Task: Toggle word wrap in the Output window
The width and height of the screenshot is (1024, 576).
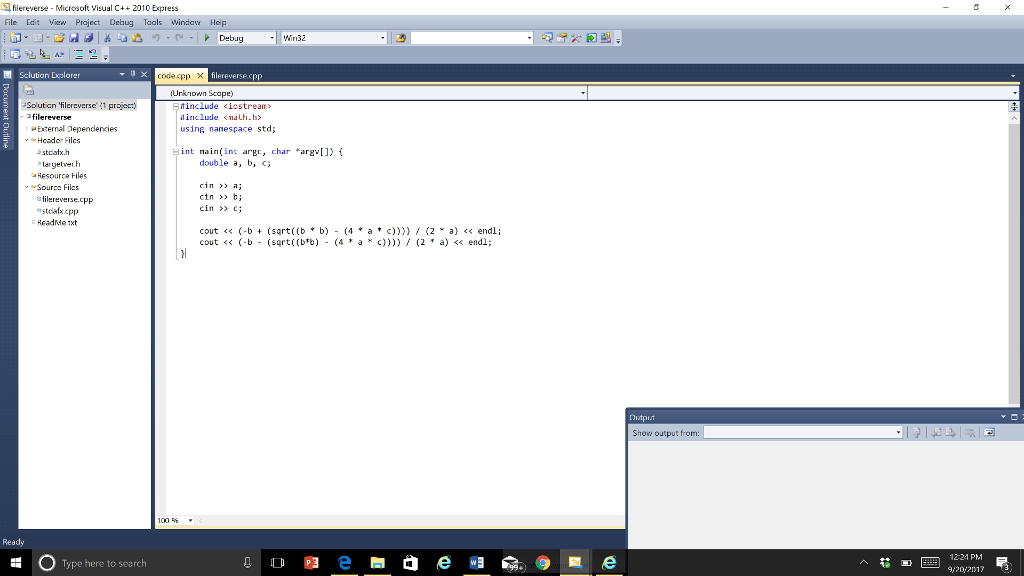Action: click(x=990, y=432)
